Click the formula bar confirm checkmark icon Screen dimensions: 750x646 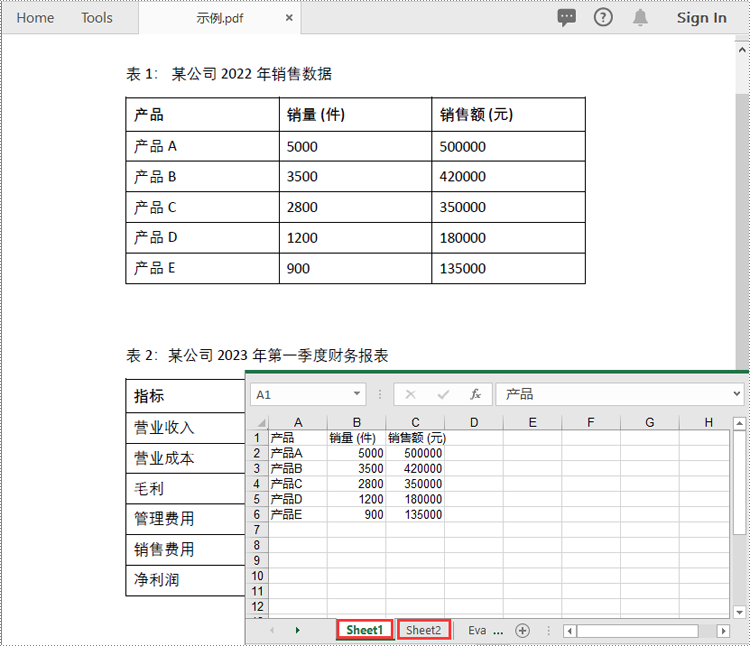pos(443,394)
